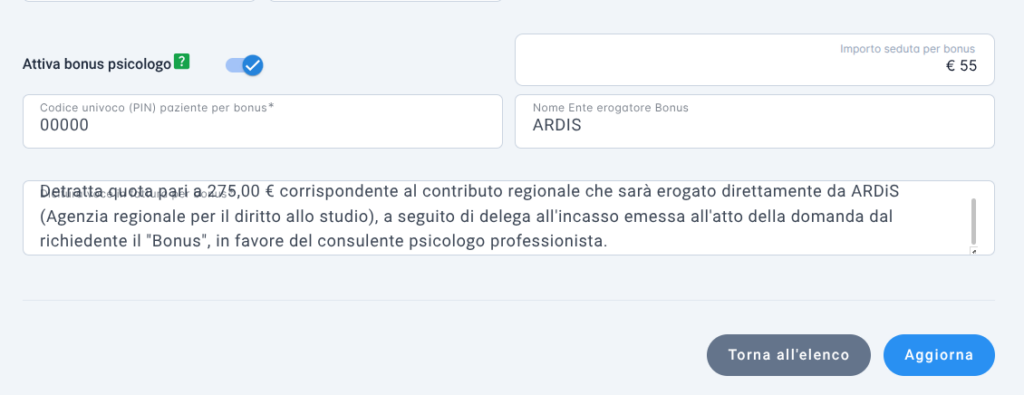1024x395 pixels.
Task: Click the green question mark help icon
Action: 182,63
